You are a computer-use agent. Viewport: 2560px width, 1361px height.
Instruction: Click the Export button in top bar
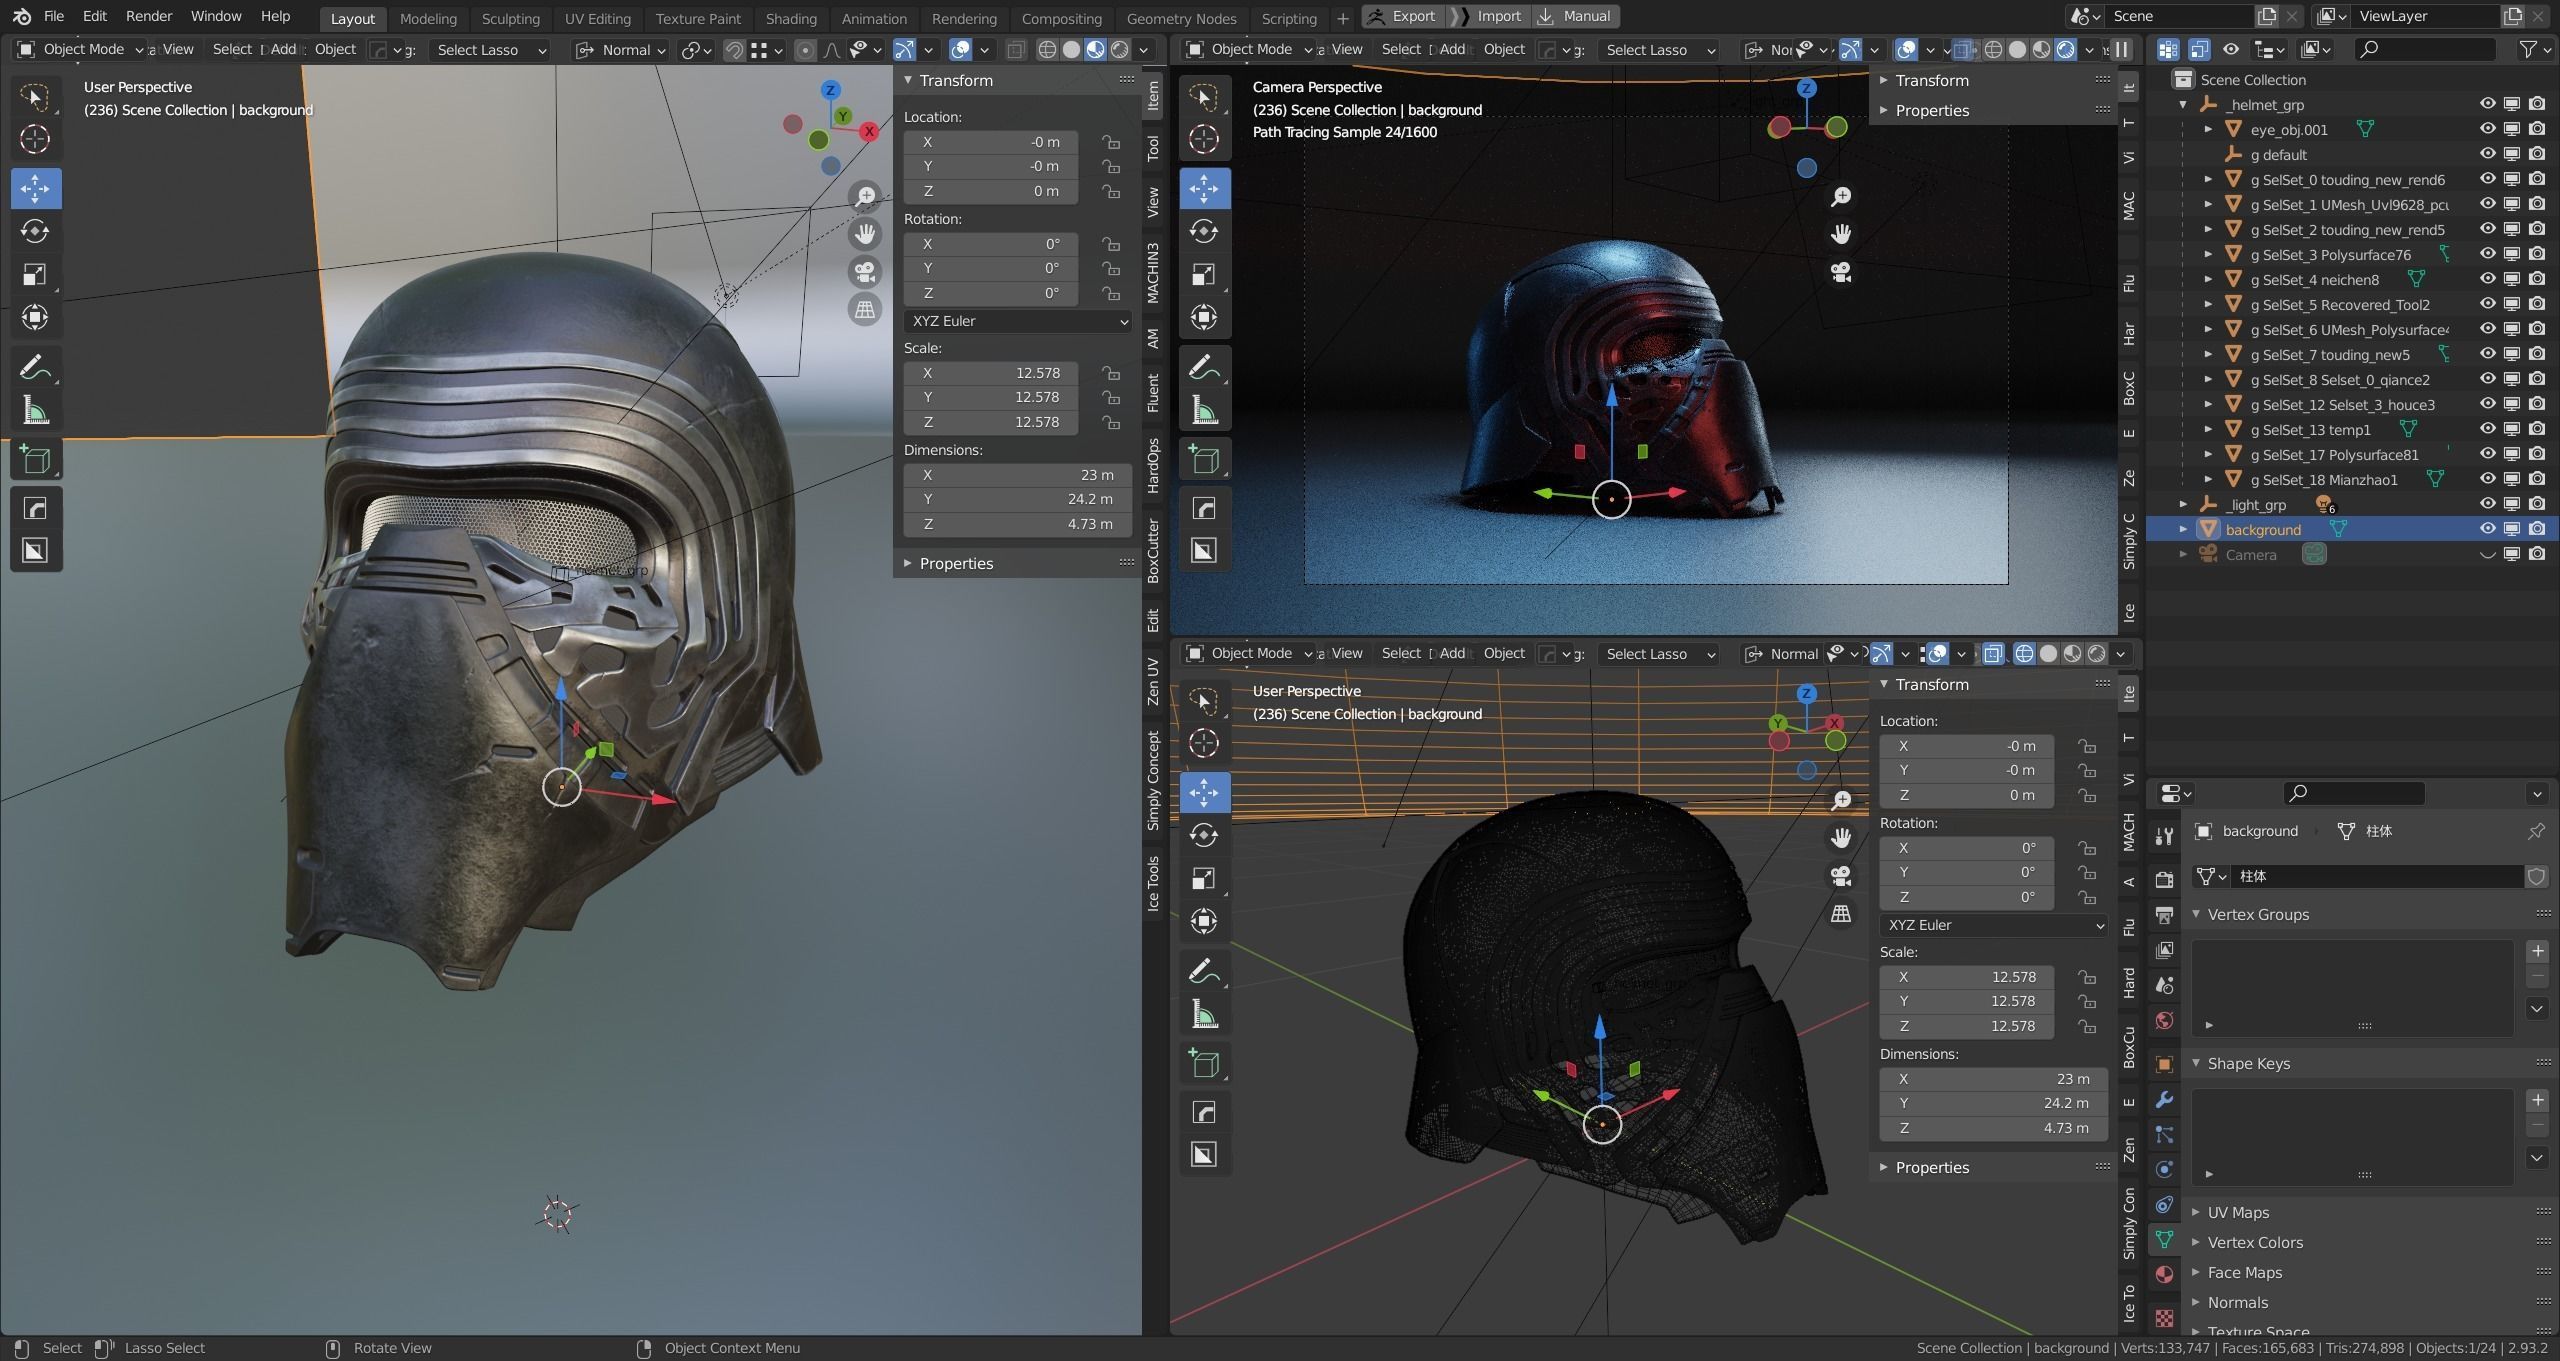click(x=1403, y=16)
